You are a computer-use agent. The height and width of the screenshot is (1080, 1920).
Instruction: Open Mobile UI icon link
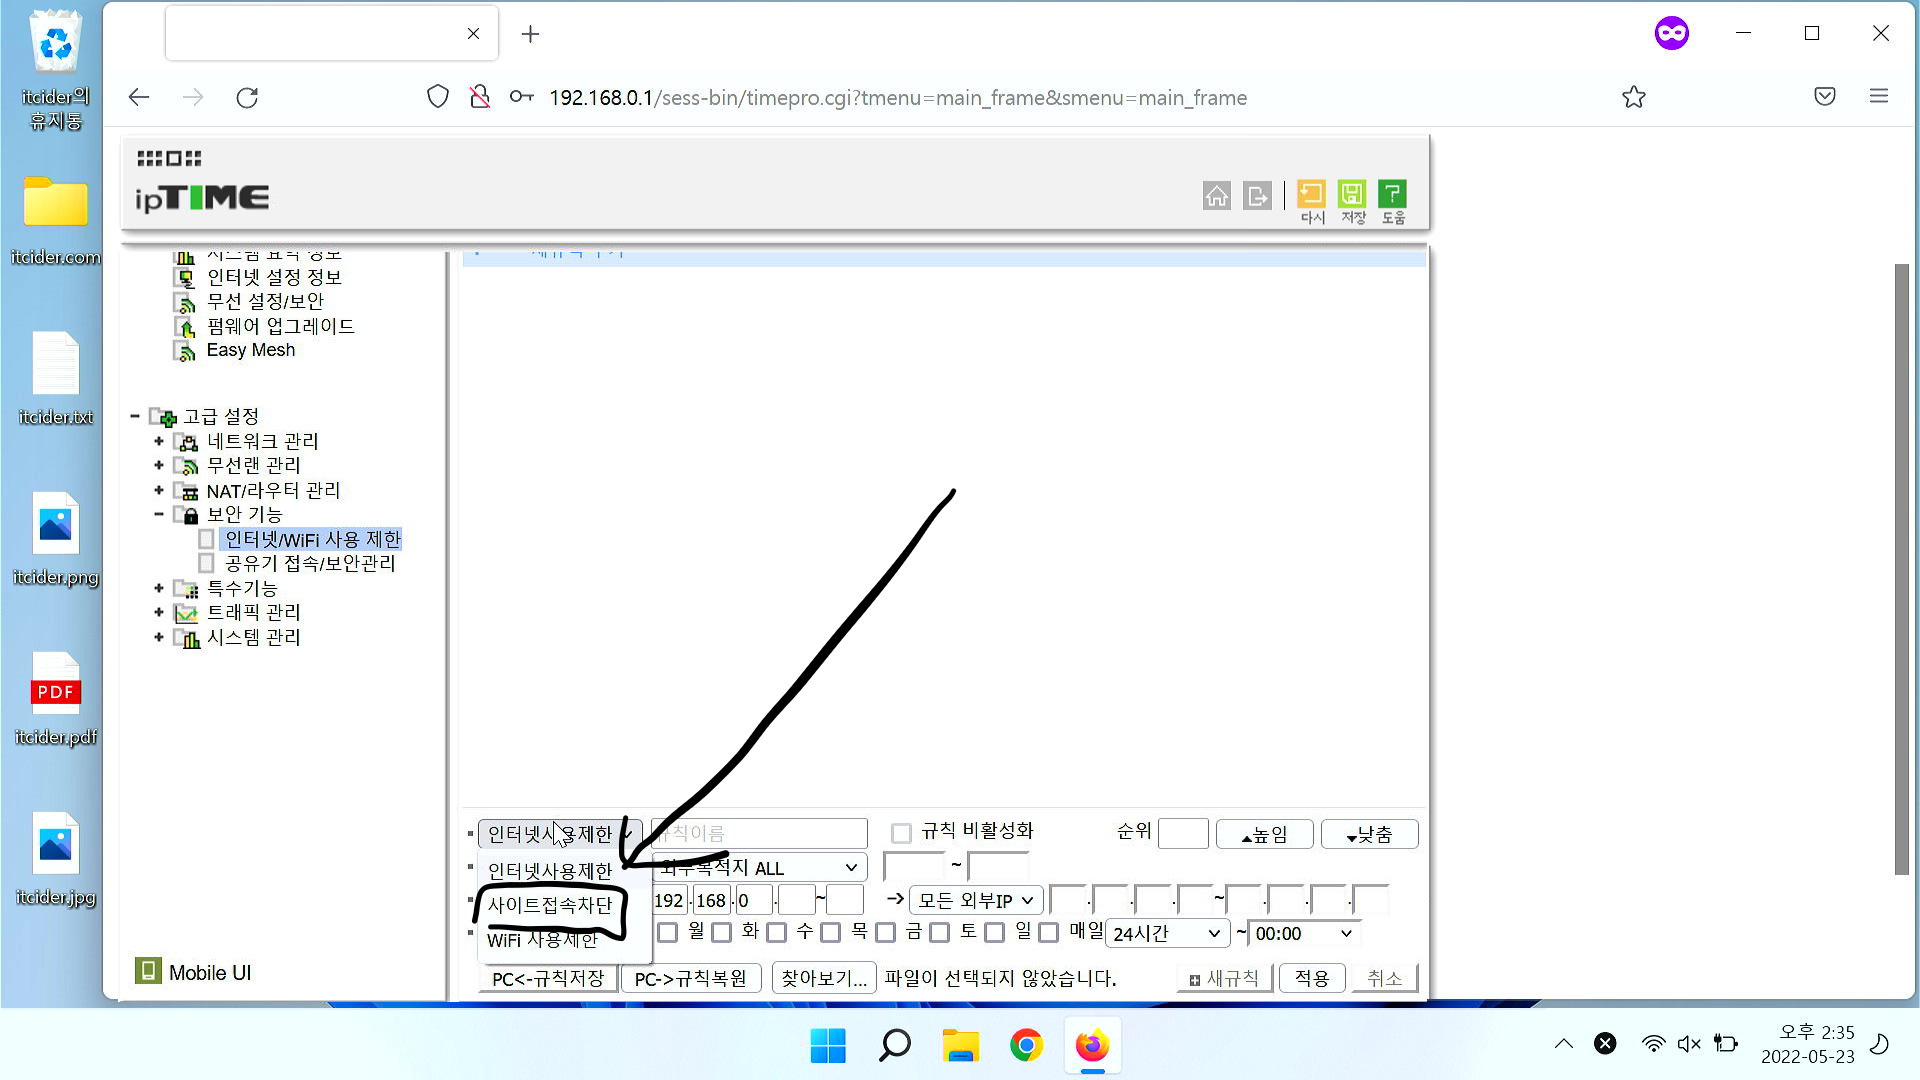click(x=148, y=970)
